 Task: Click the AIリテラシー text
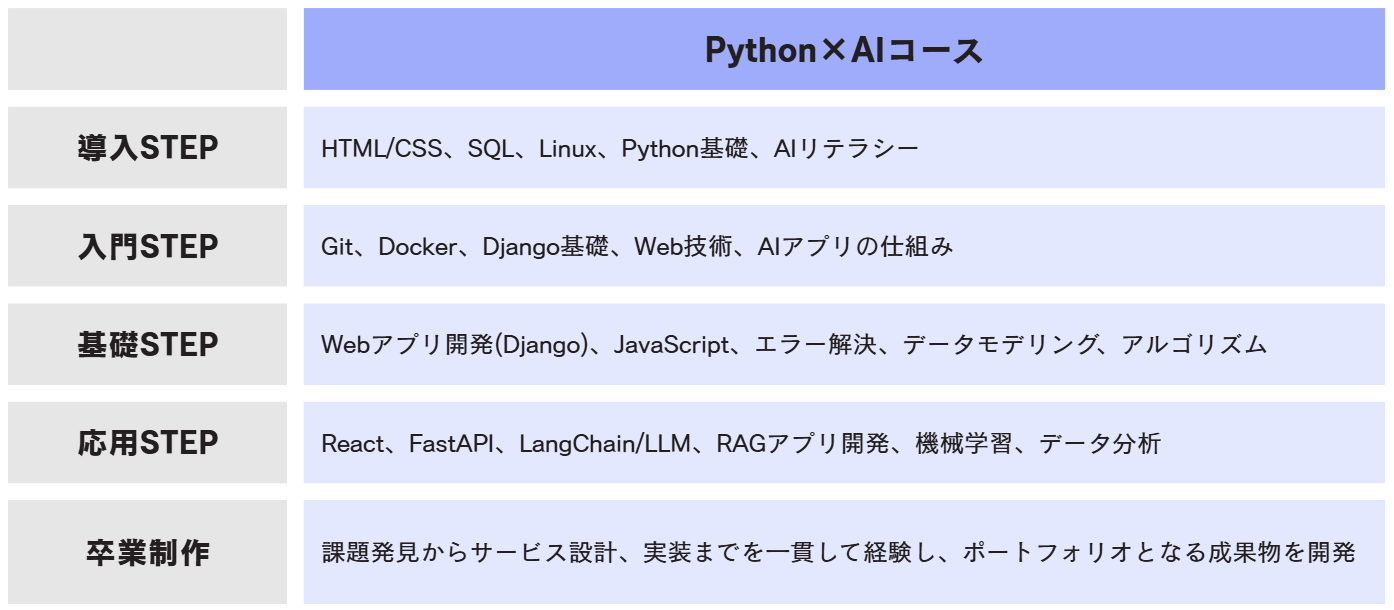(x=846, y=149)
